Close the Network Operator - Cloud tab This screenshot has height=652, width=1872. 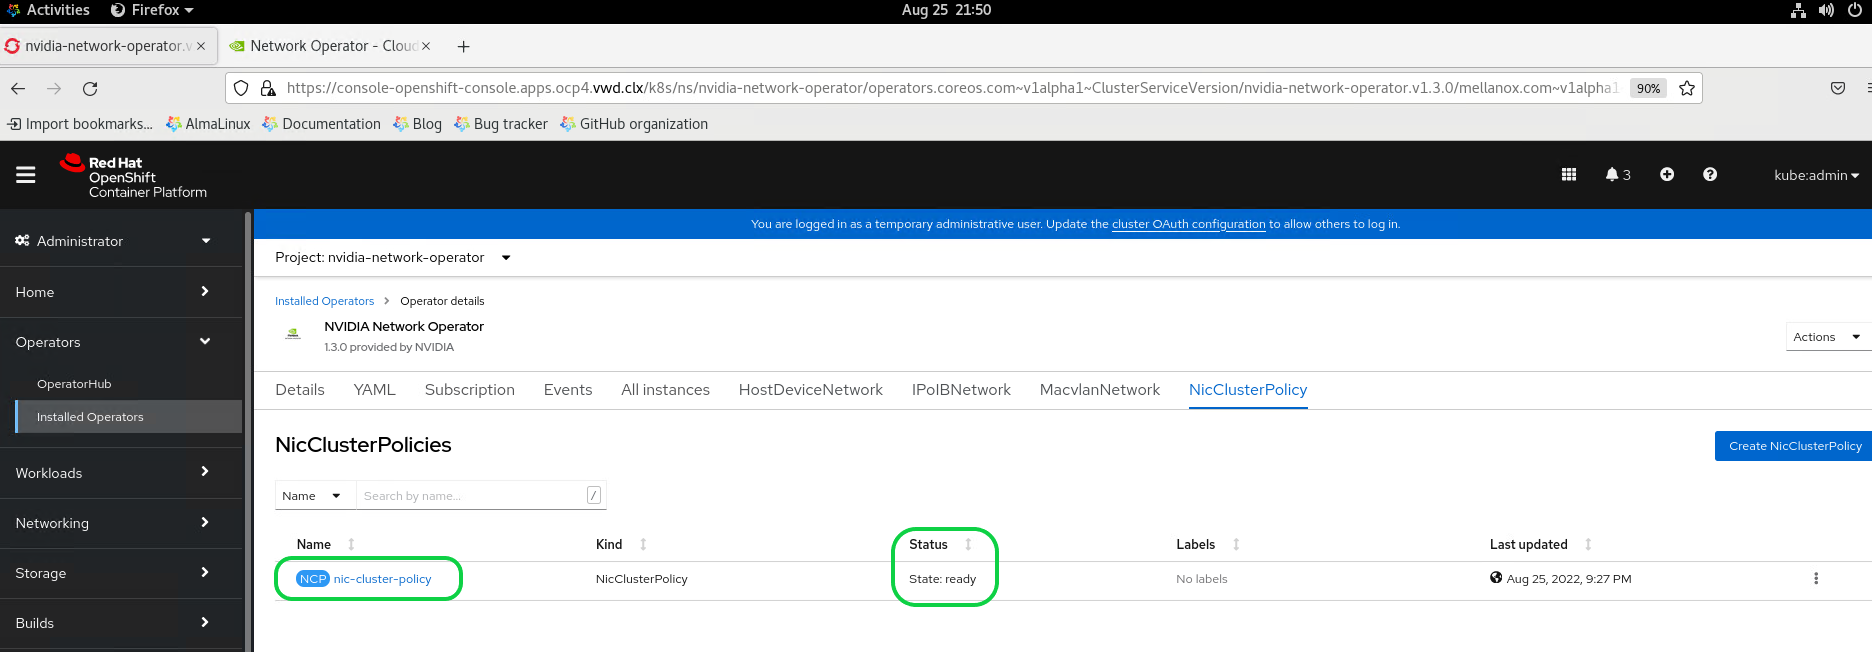coord(426,46)
